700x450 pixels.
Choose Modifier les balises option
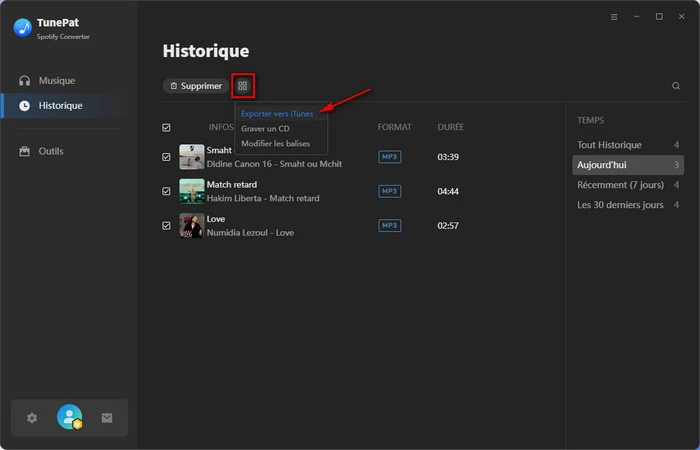pyautogui.click(x=275, y=144)
